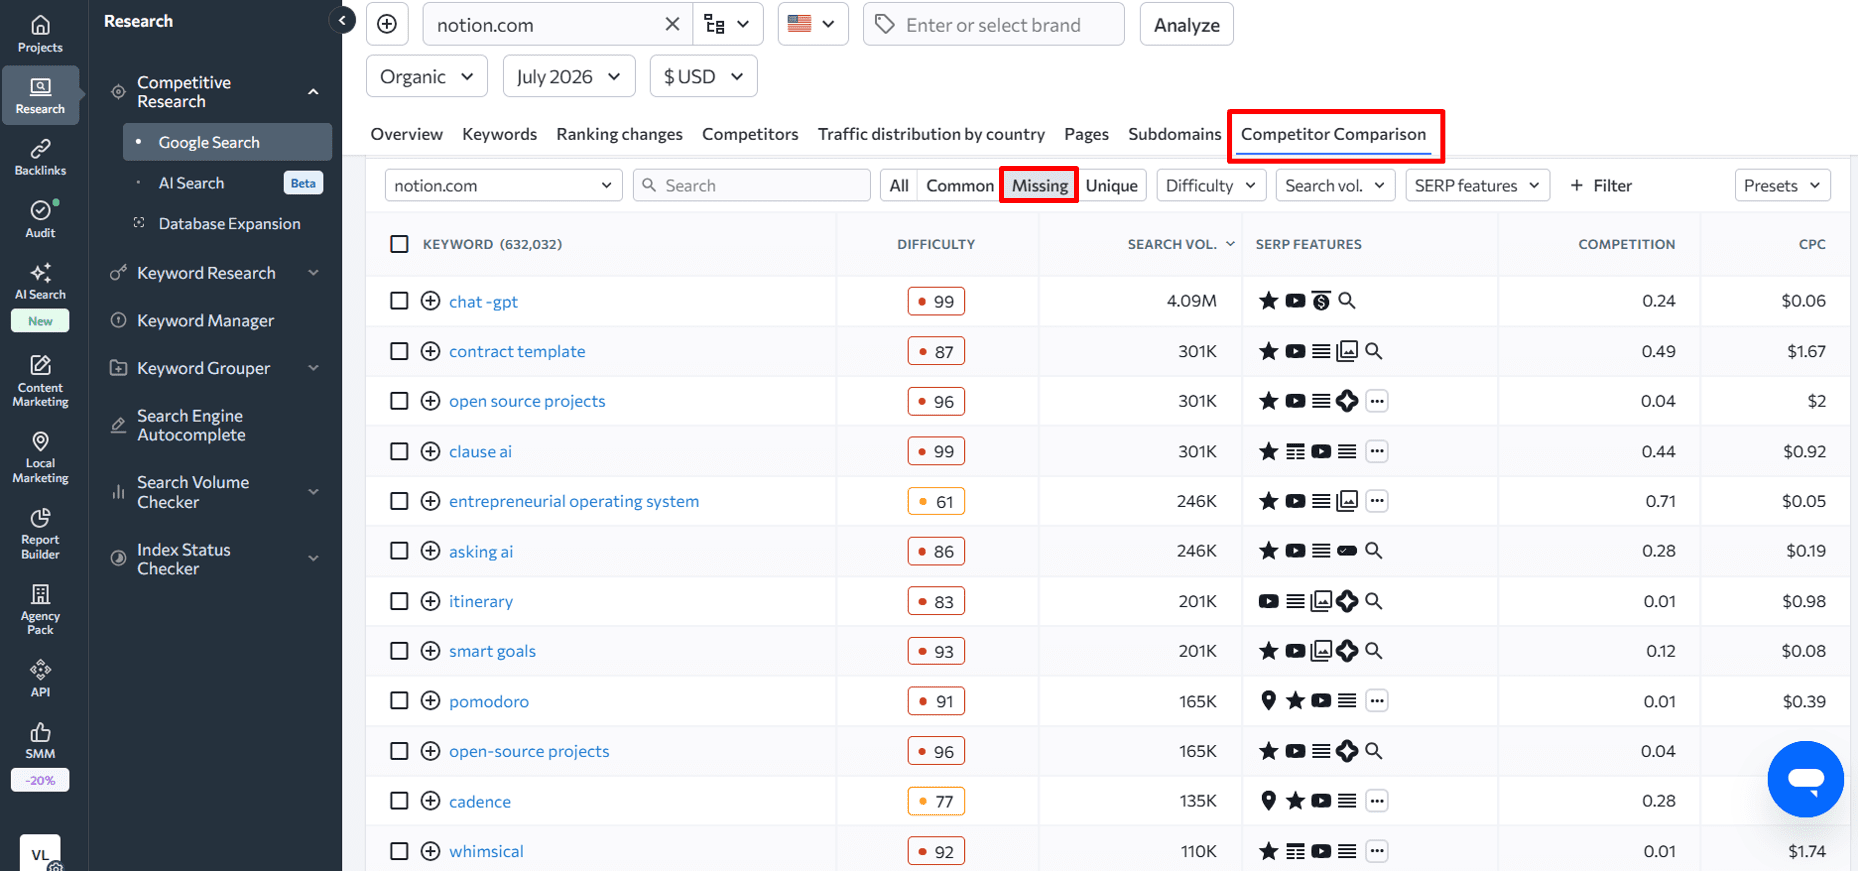
Task: Tick checkbox for clause ai row
Action: (399, 451)
